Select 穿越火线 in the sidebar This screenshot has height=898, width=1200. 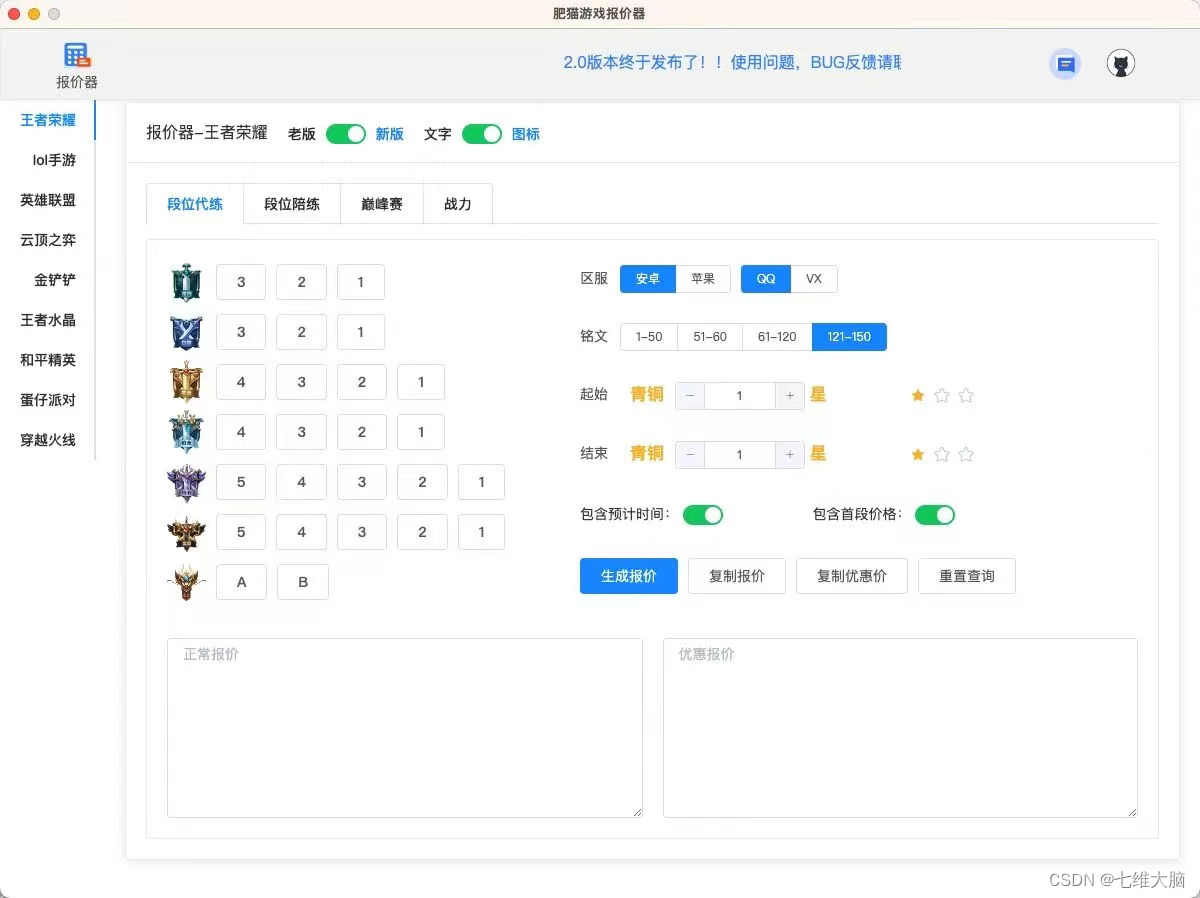tap(48, 440)
